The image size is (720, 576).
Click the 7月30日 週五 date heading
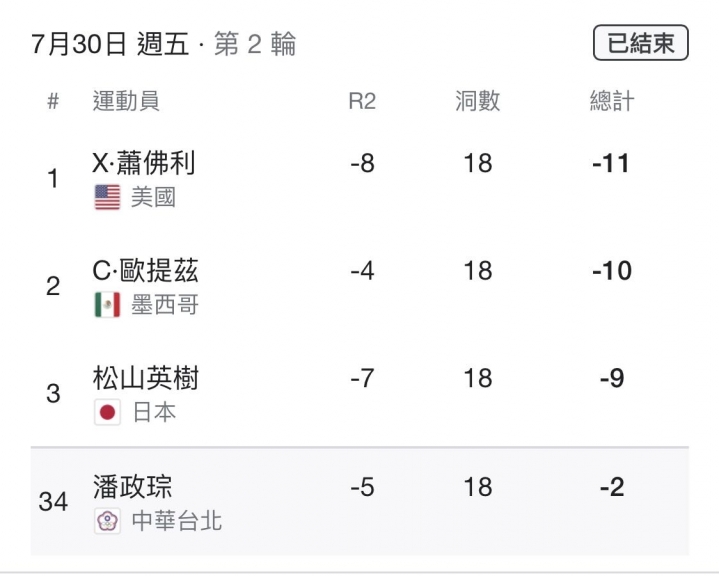[110, 44]
